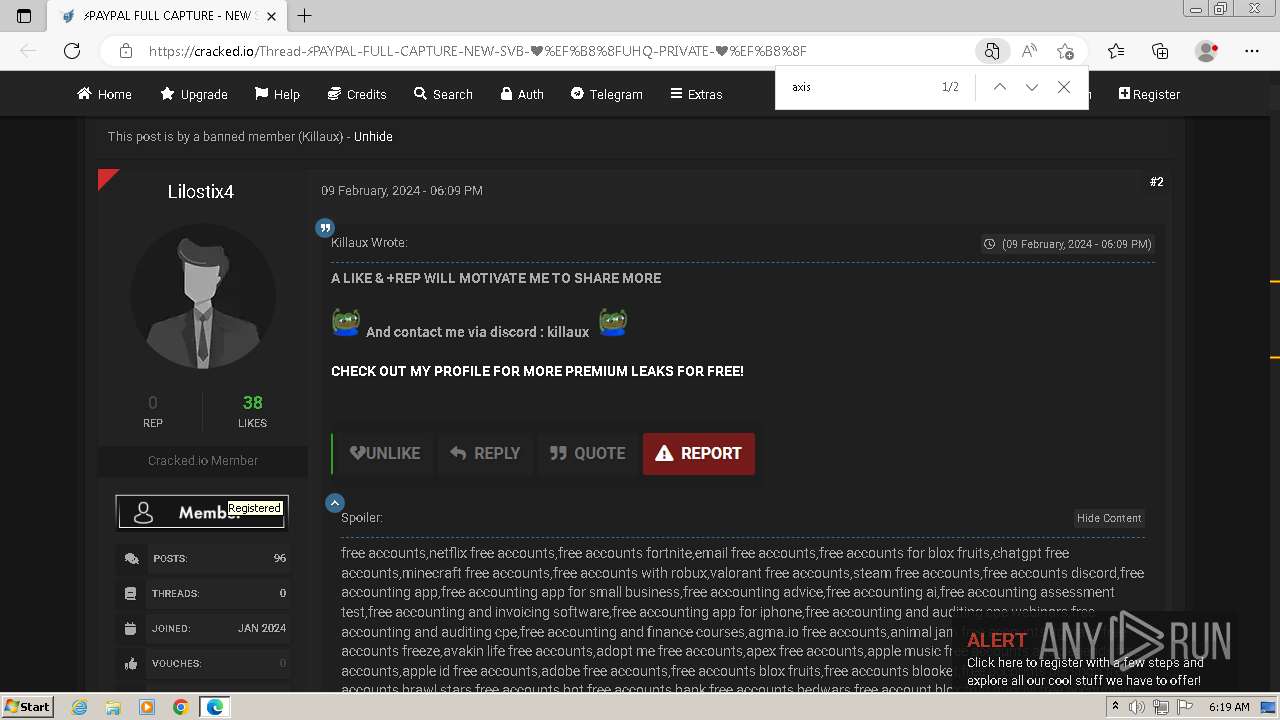
Task: View site information lock icon
Action: click(126, 51)
